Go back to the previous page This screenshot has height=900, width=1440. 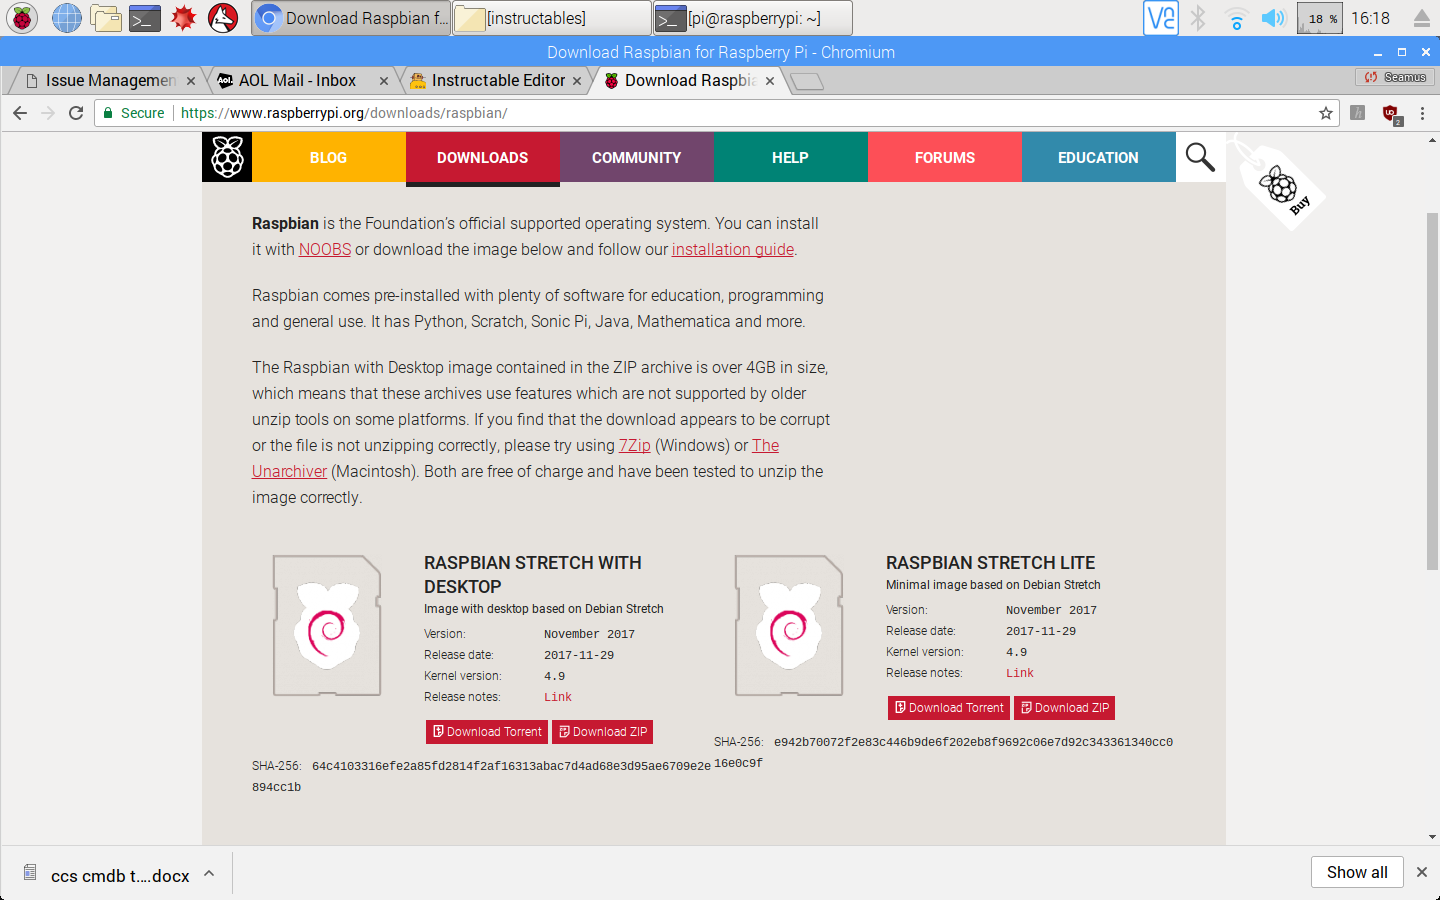[20, 113]
